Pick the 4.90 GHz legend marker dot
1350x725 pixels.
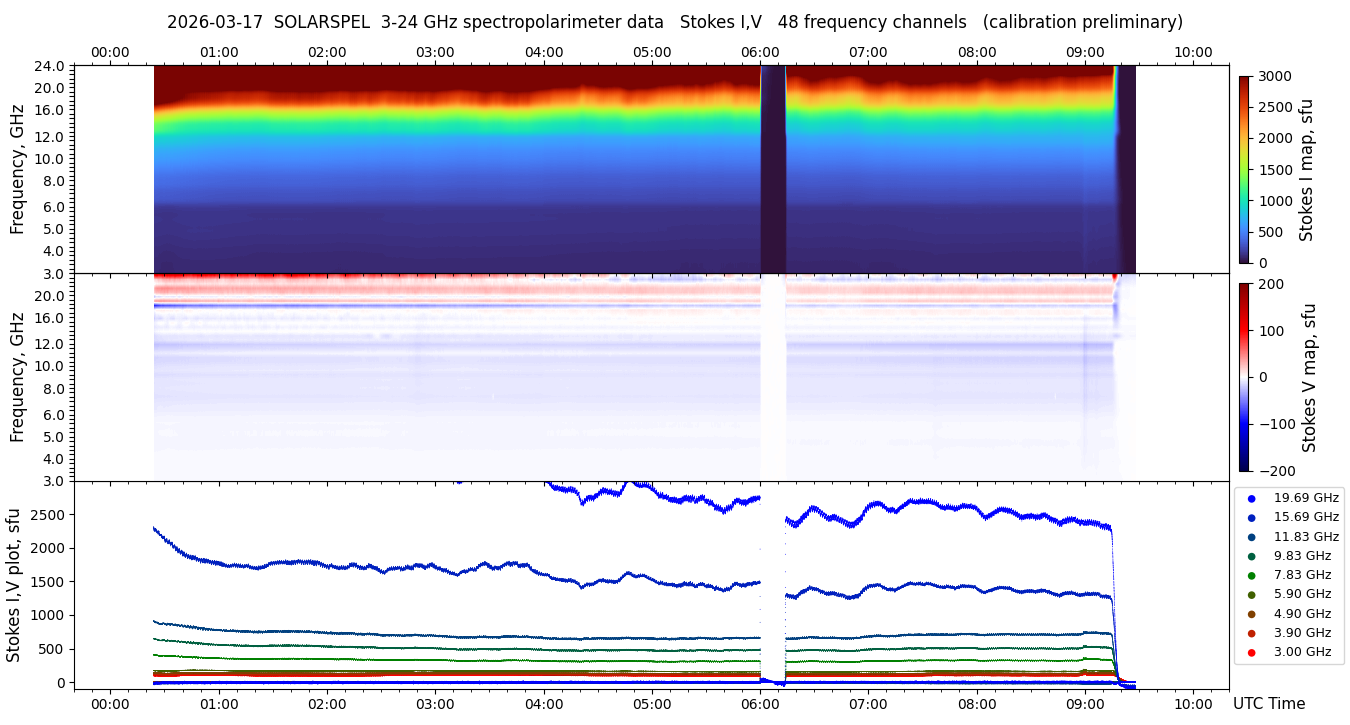point(1251,614)
